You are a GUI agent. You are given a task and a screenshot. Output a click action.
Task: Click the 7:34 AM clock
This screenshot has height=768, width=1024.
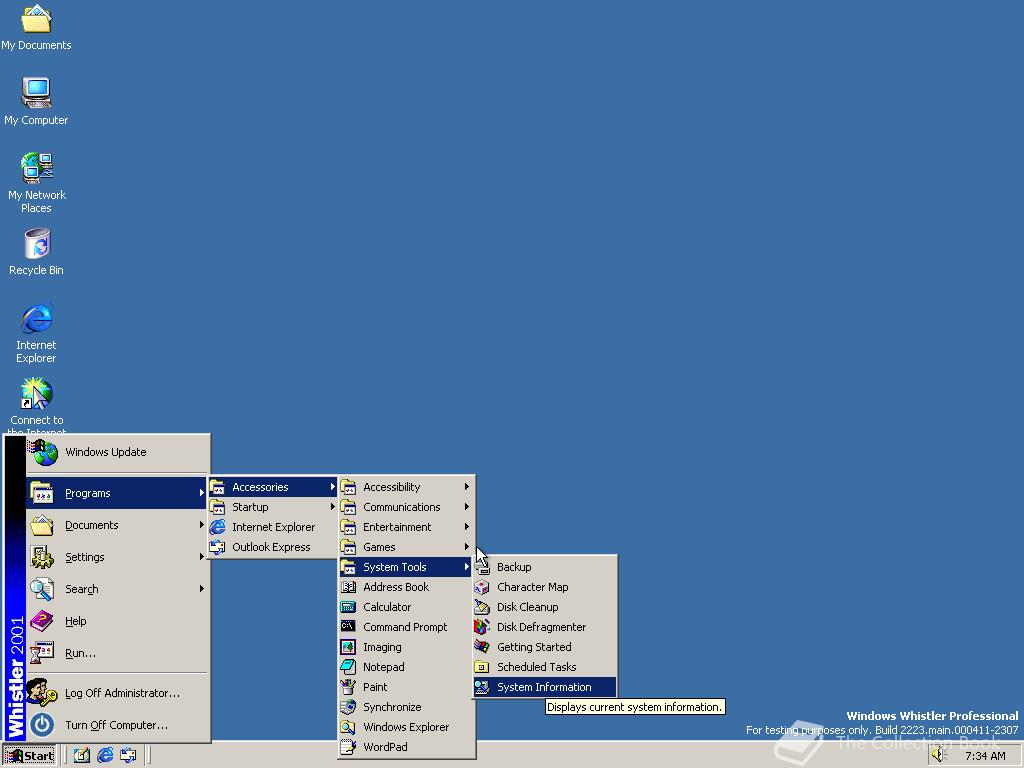(985, 756)
